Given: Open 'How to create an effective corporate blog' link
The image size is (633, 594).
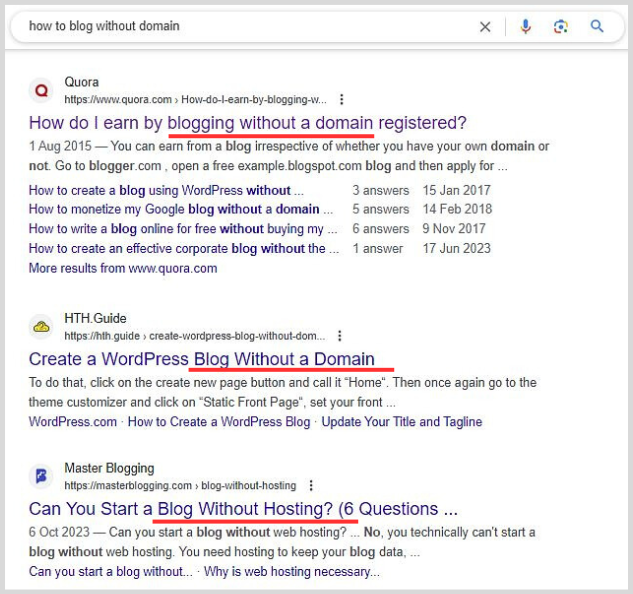Looking at the screenshot, I should 184,248.
